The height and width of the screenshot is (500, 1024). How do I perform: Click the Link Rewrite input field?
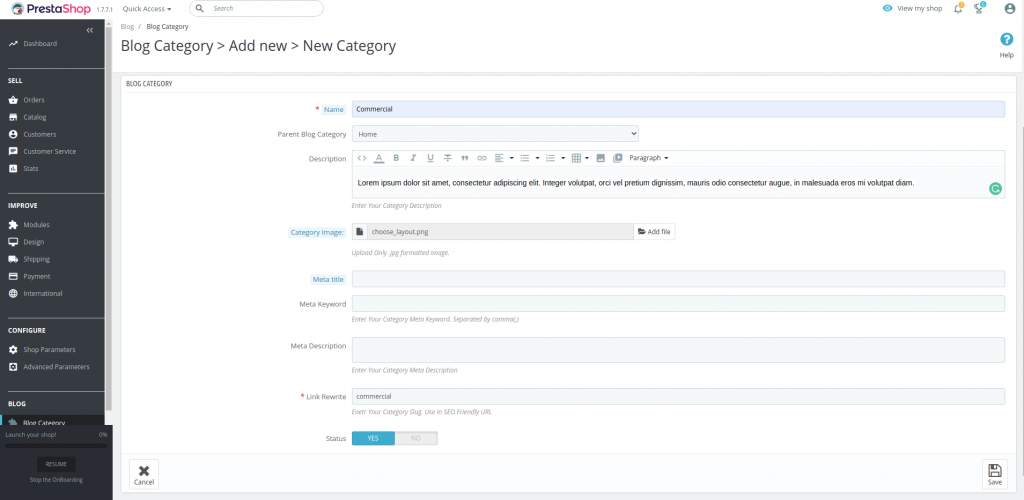[678, 396]
